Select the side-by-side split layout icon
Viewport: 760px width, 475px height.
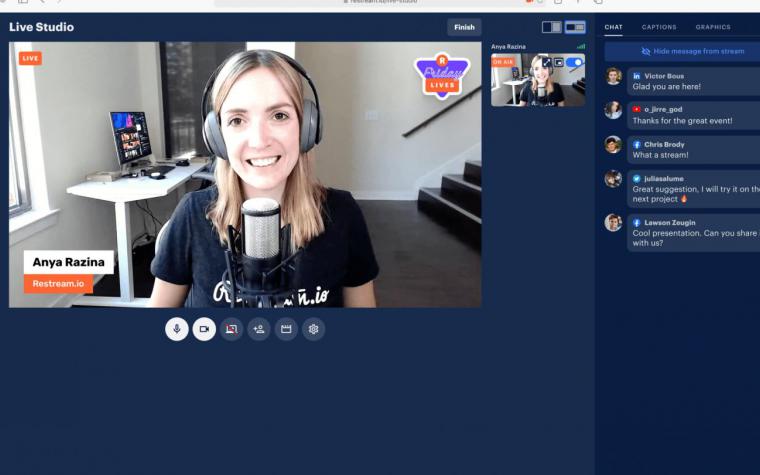point(552,27)
